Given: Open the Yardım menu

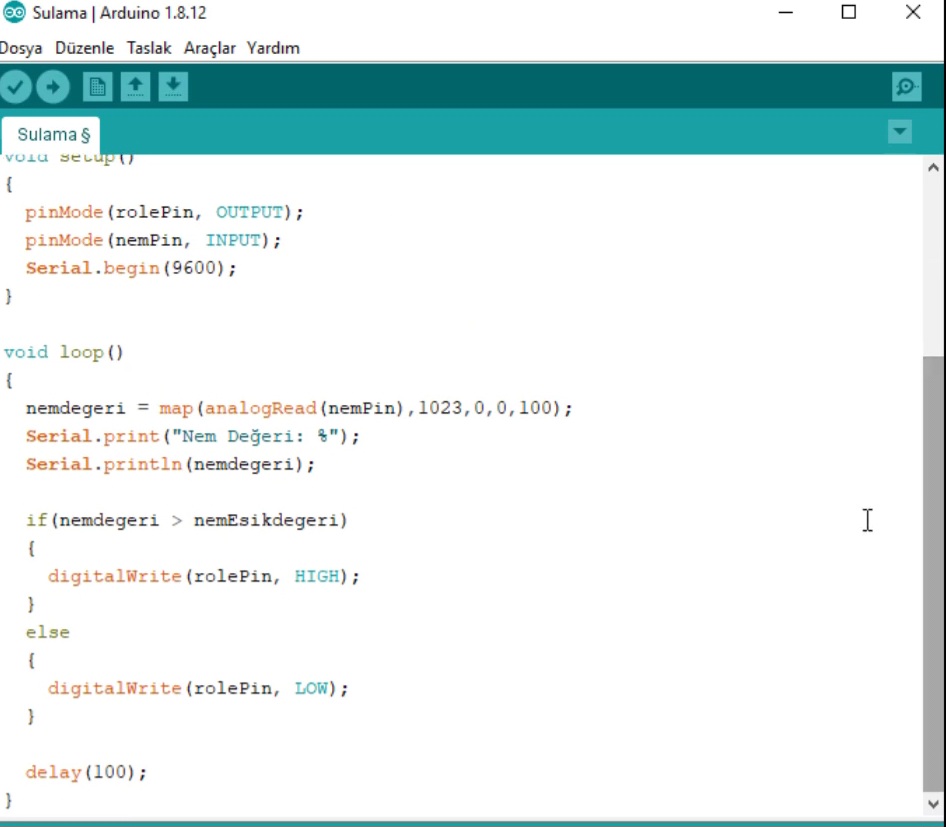Looking at the screenshot, I should (272, 47).
